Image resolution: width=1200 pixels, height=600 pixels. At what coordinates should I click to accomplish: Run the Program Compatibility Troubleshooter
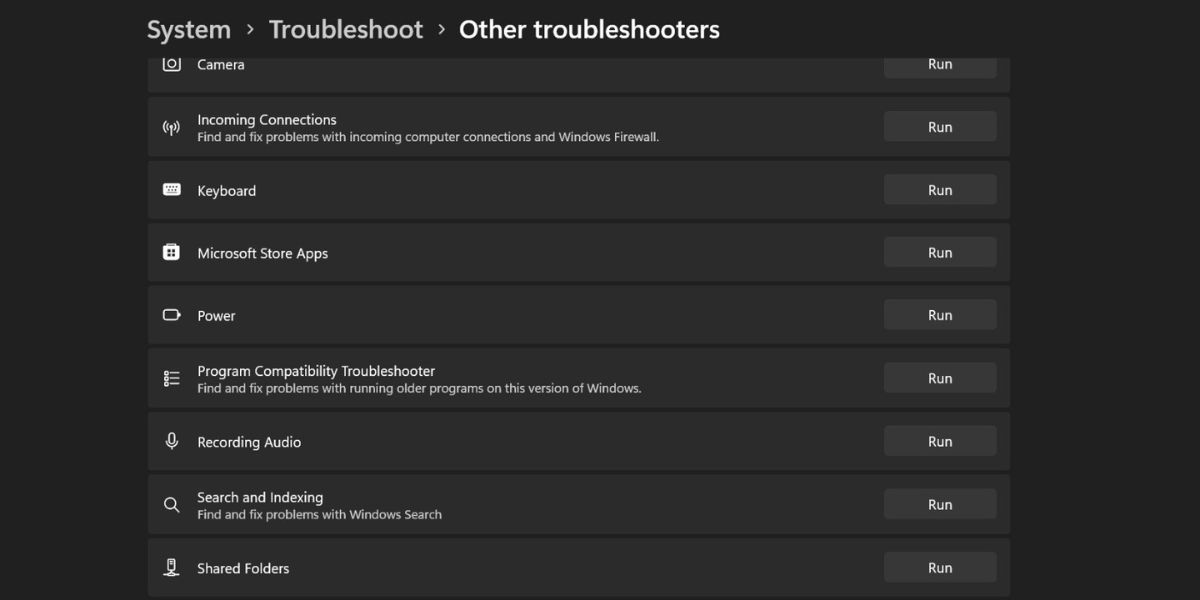pyautogui.click(x=939, y=377)
